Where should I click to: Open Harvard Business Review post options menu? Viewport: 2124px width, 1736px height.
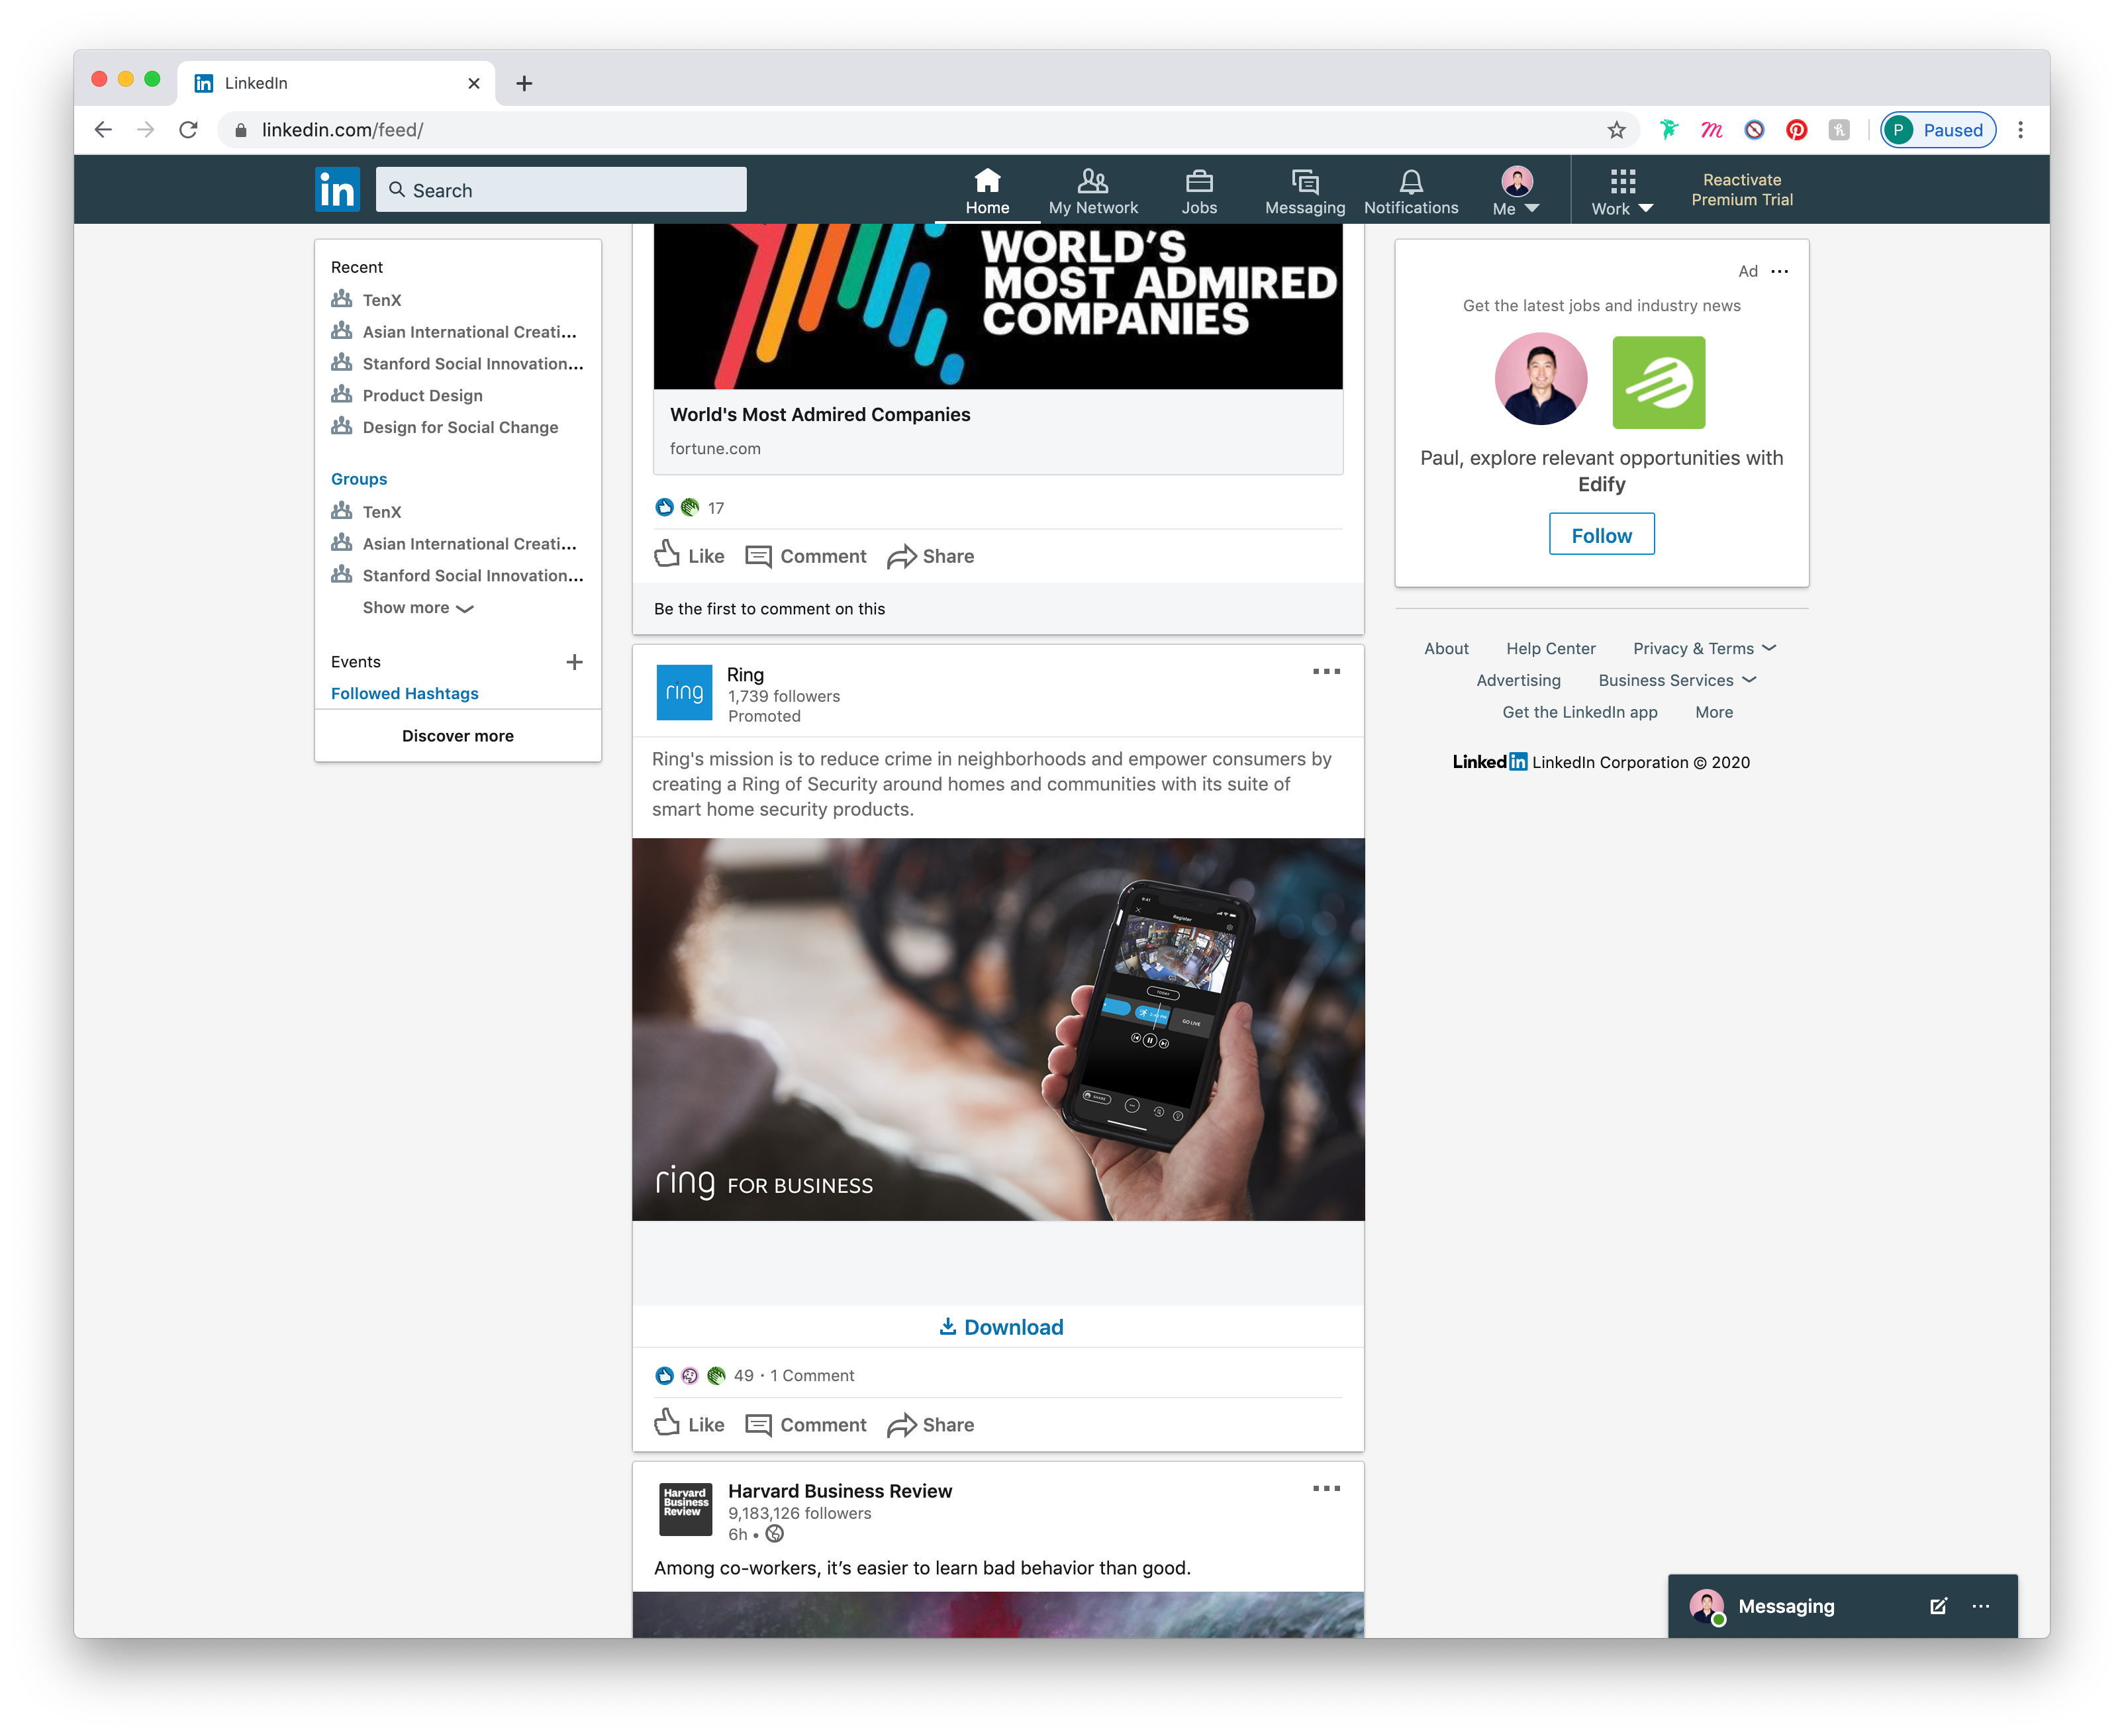[1326, 1489]
